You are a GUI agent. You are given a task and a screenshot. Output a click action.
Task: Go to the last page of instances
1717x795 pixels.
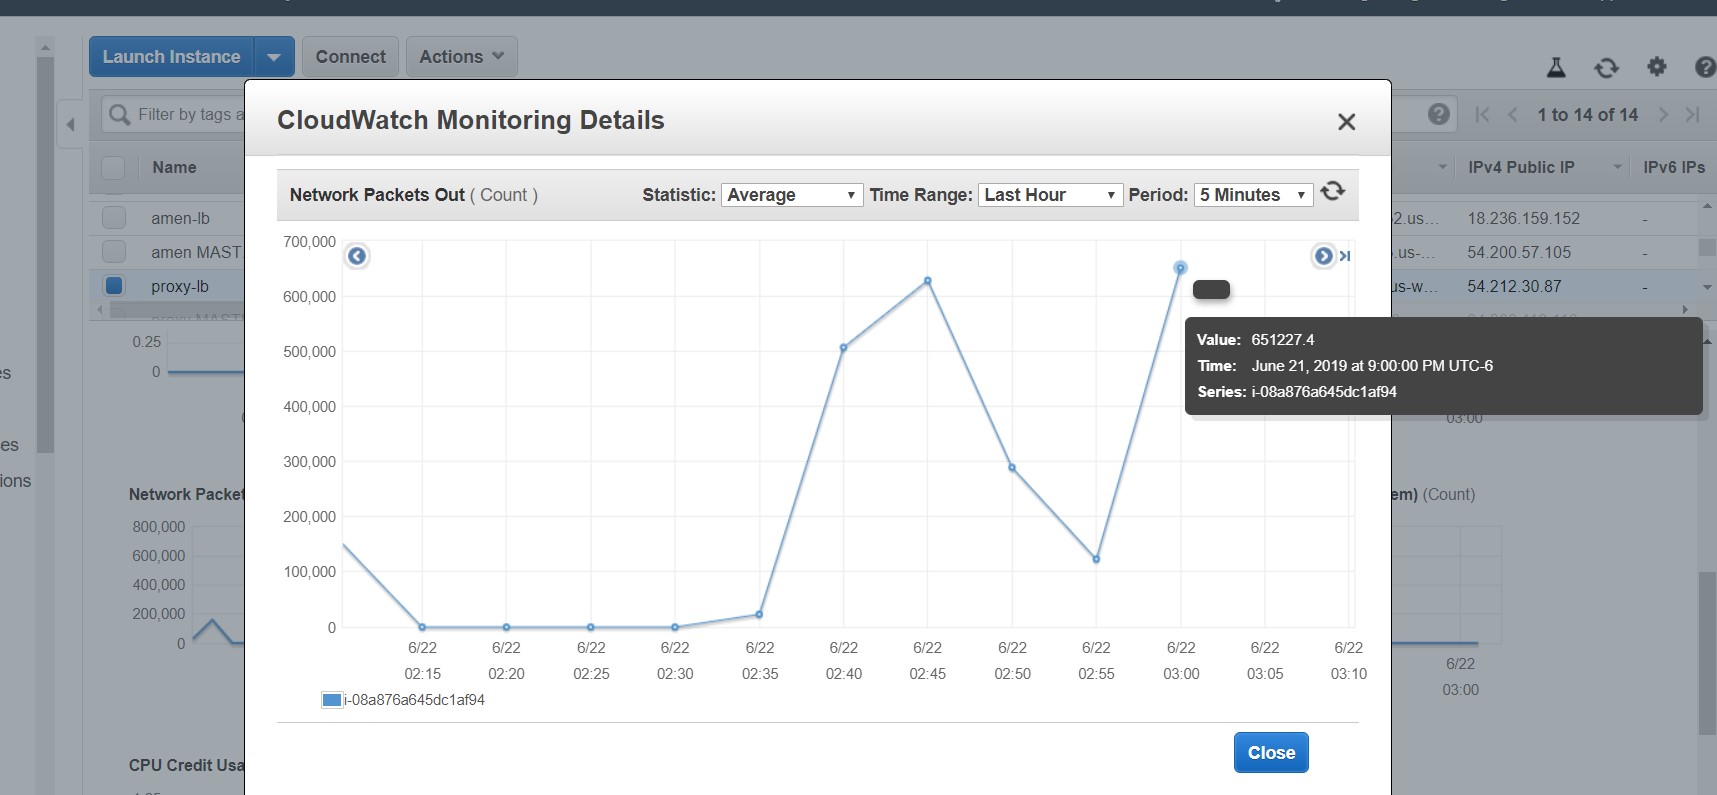pyautogui.click(x=1692, y=115)
